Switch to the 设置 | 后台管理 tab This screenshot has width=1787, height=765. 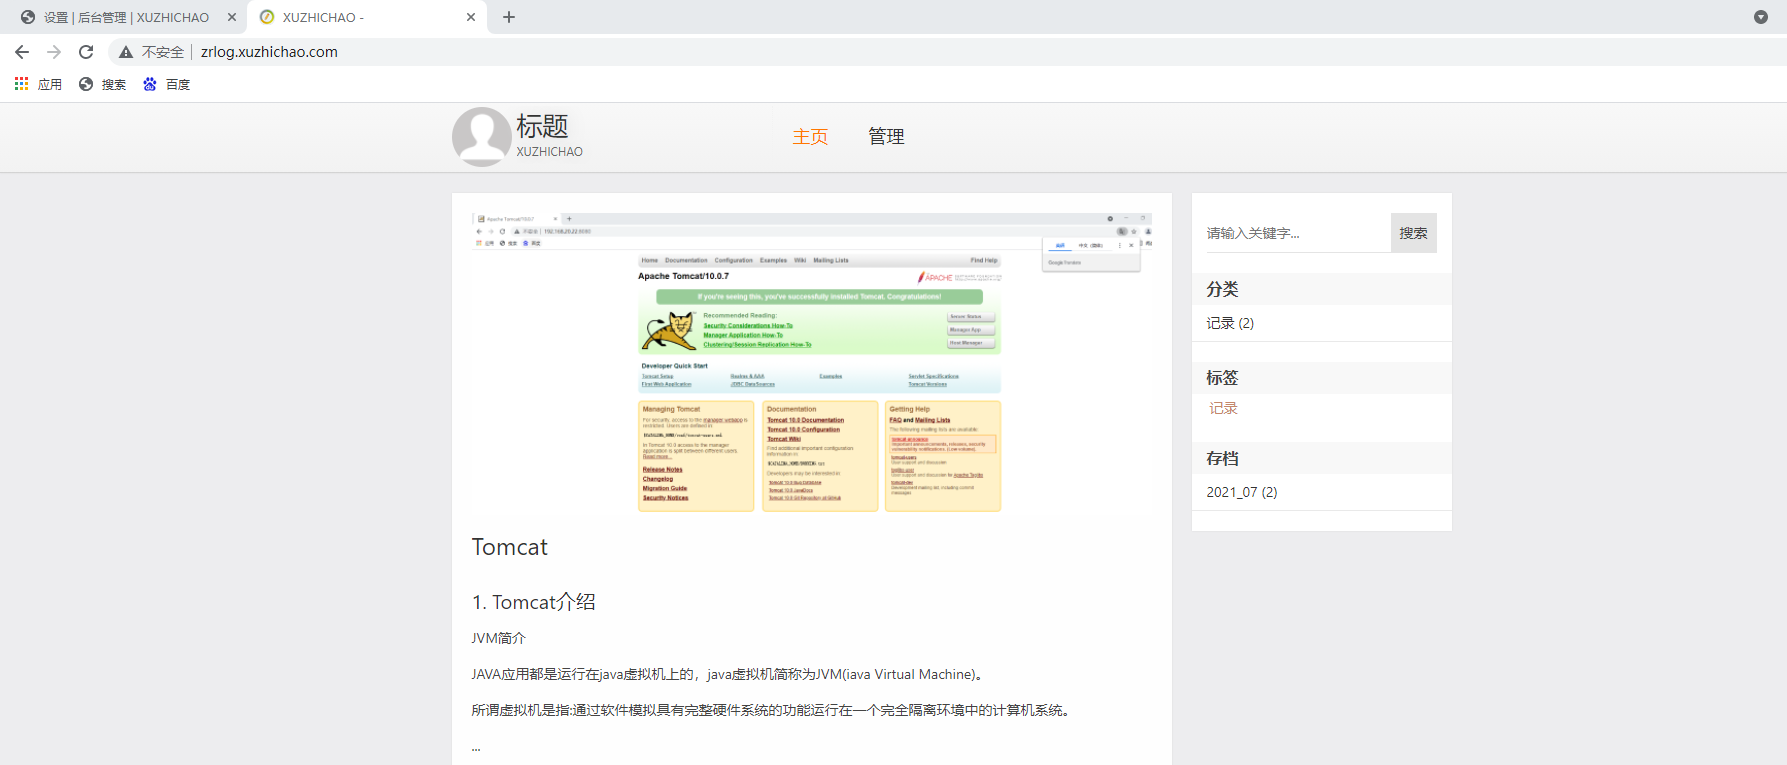(127, 17)
